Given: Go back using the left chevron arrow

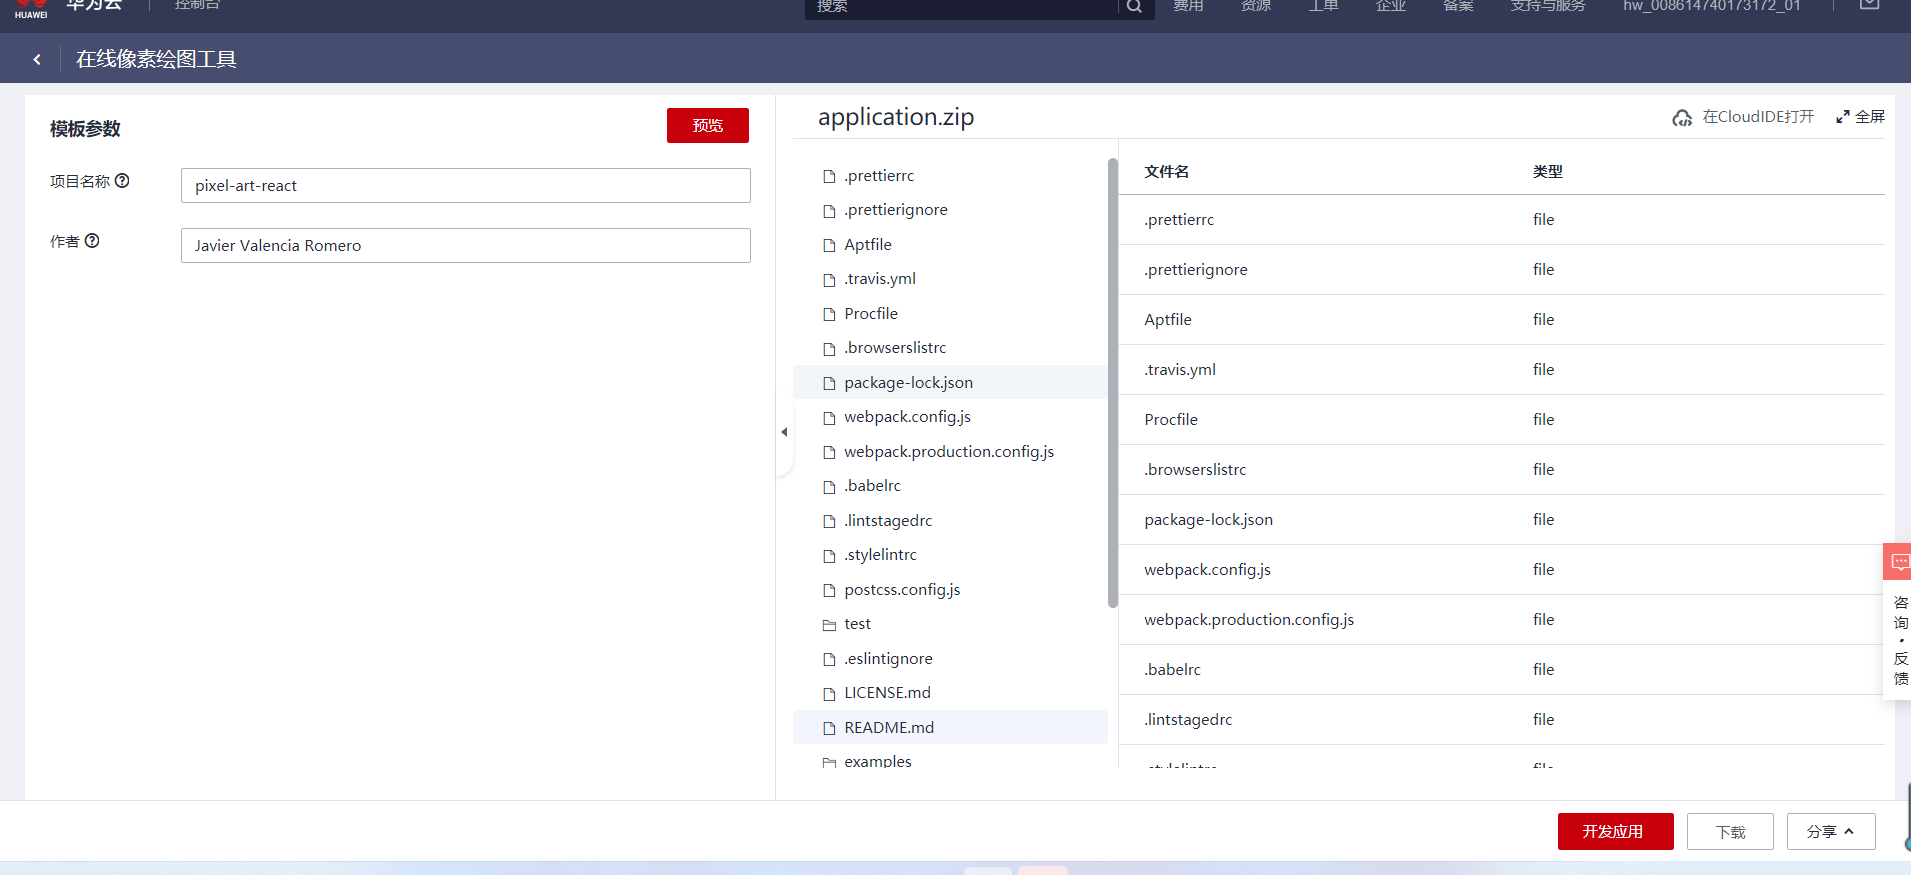Looking at the screenshot, I should (37, 60).
